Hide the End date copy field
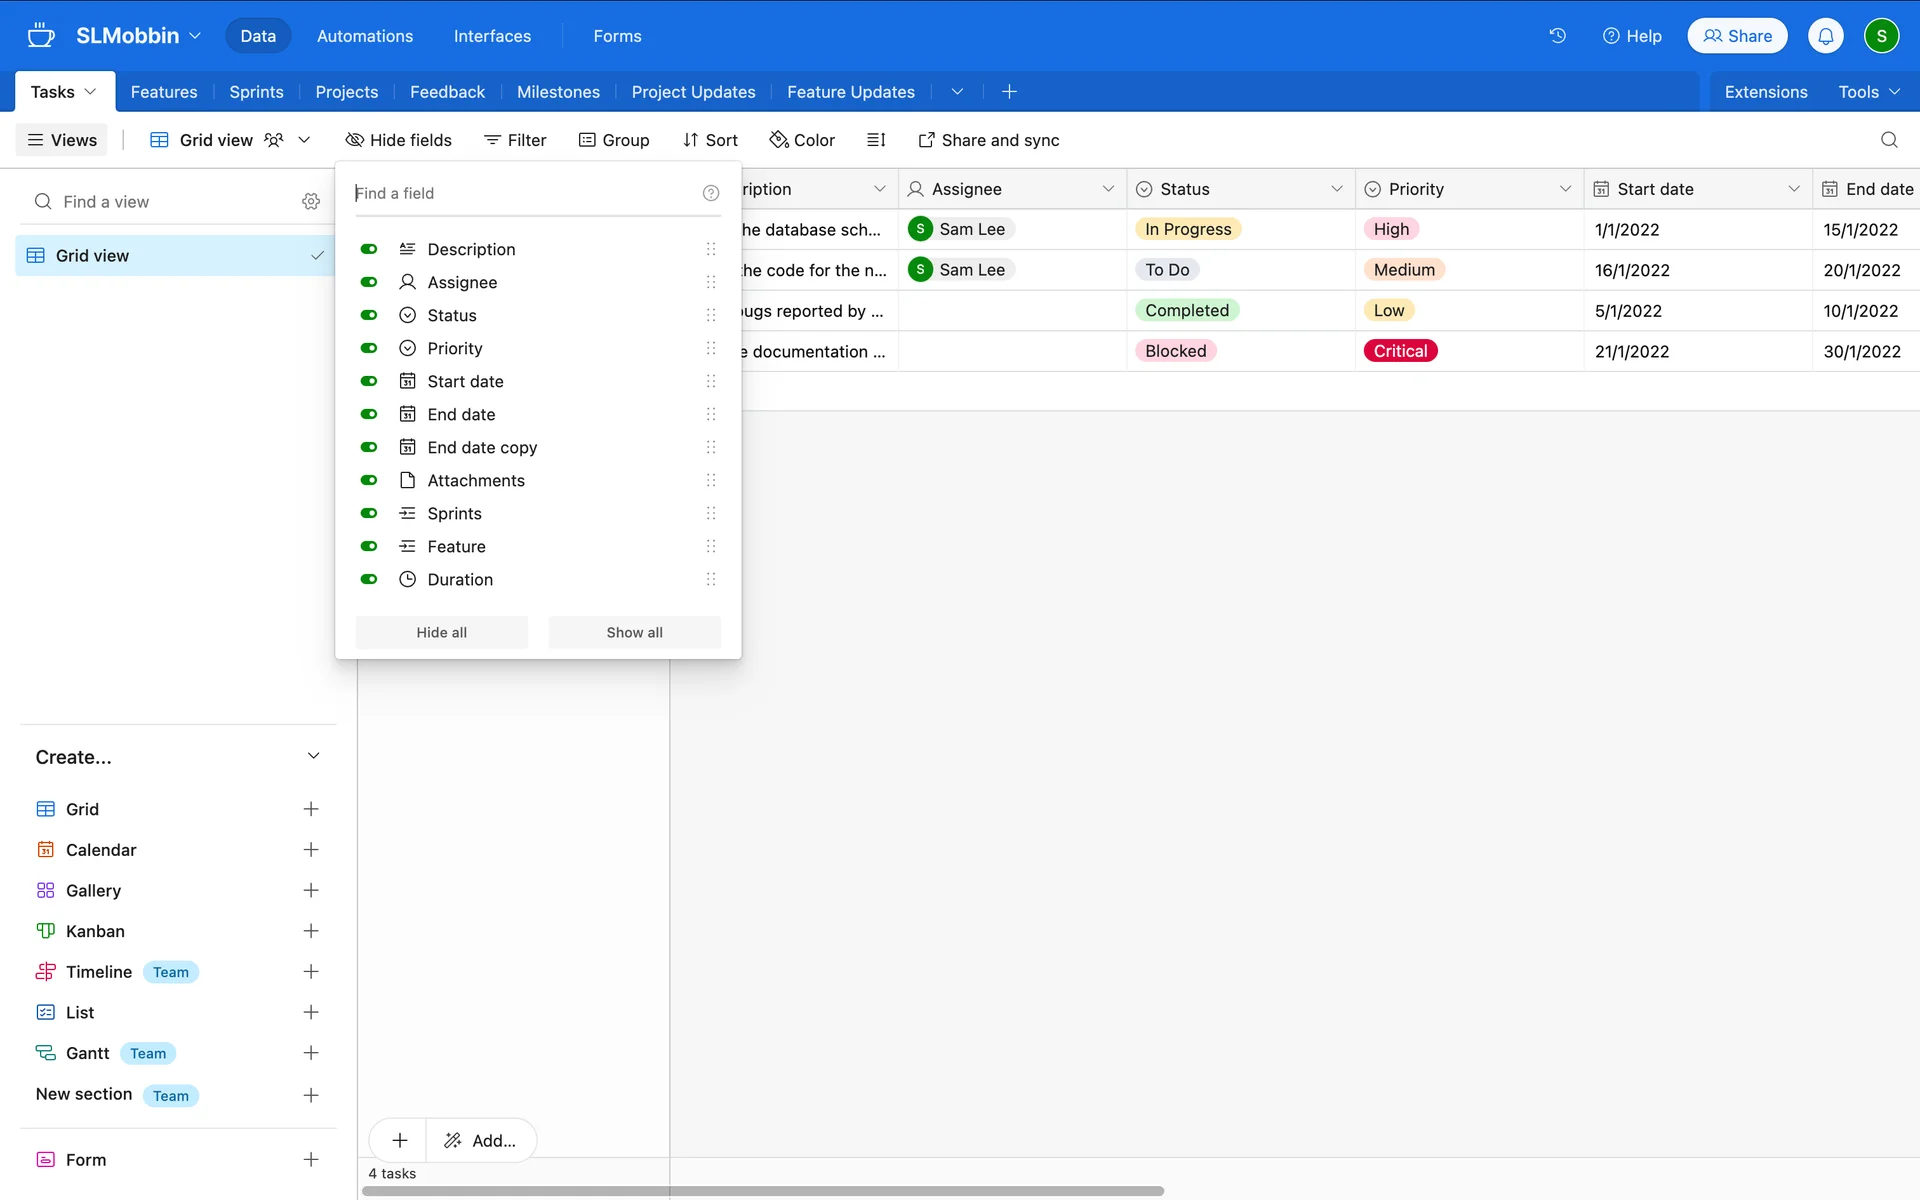 [369, 448]
